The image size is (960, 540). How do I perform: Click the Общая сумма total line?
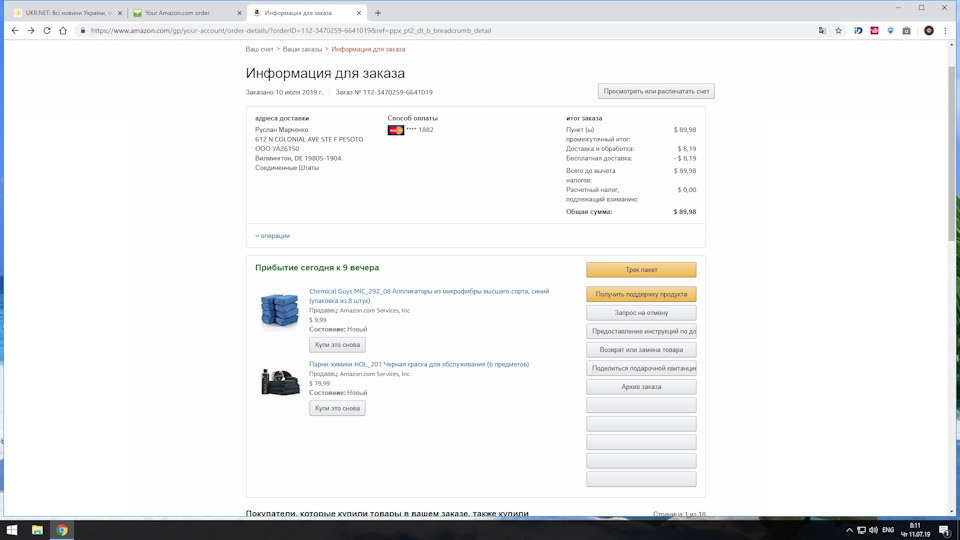[631, 212]
